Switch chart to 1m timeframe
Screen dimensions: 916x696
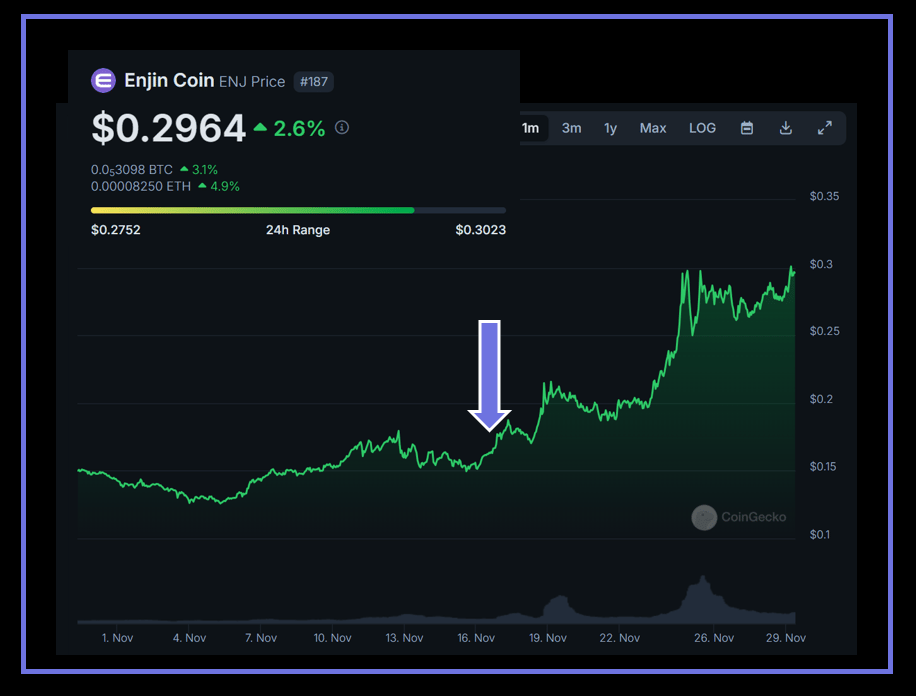tap(532, 128)
